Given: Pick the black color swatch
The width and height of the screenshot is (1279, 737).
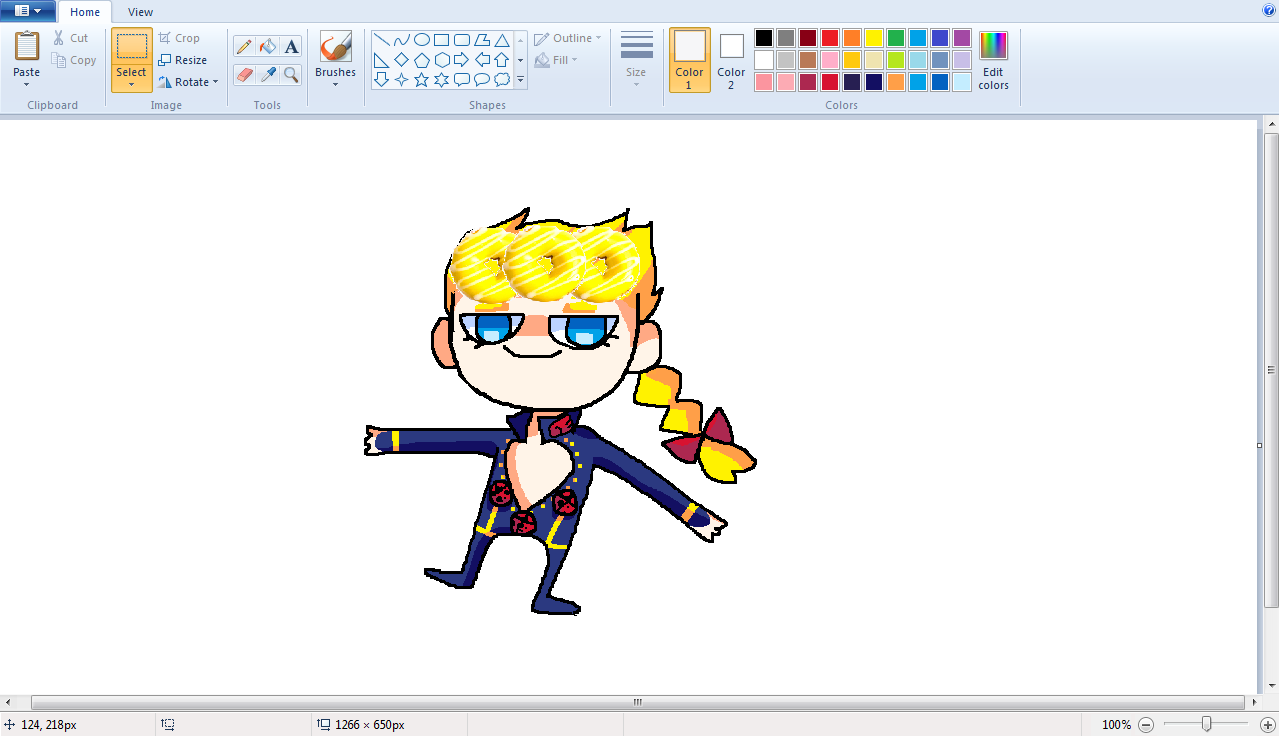Looking at the screenshot, I should pyautogui.click(x=764, y=38).
